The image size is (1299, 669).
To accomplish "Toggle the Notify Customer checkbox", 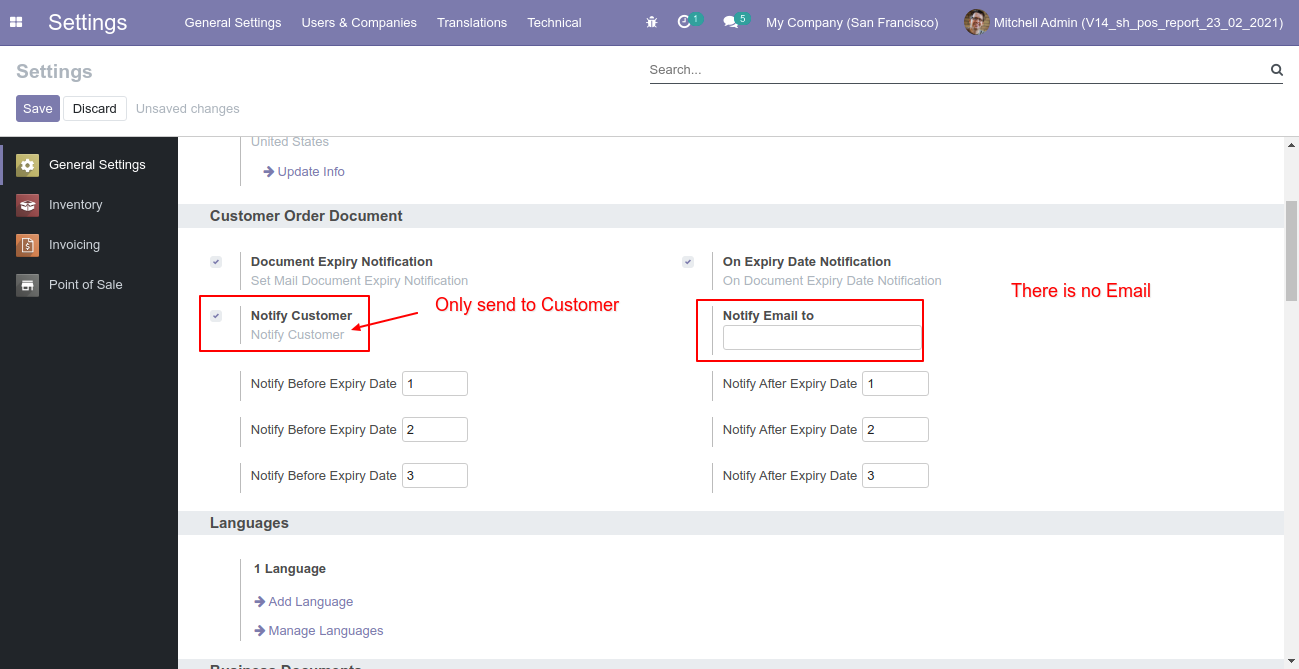I will click(x=216, y=316).
